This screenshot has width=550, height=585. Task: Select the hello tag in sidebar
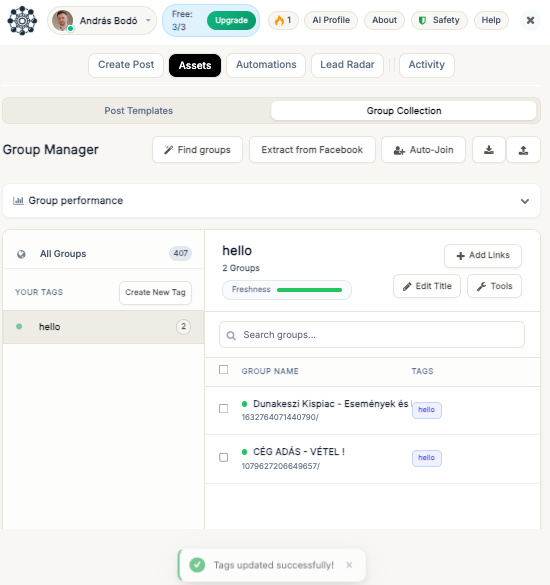[104, 327]
